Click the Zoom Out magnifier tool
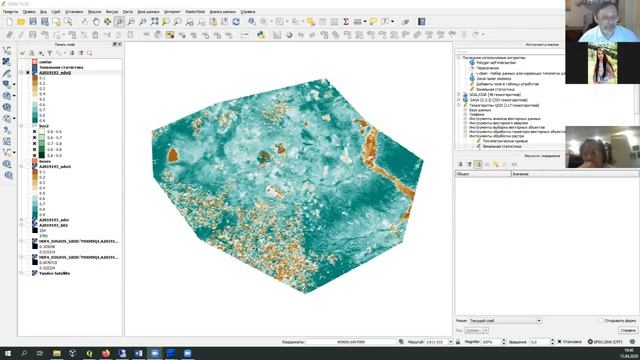 coord(131,22)
